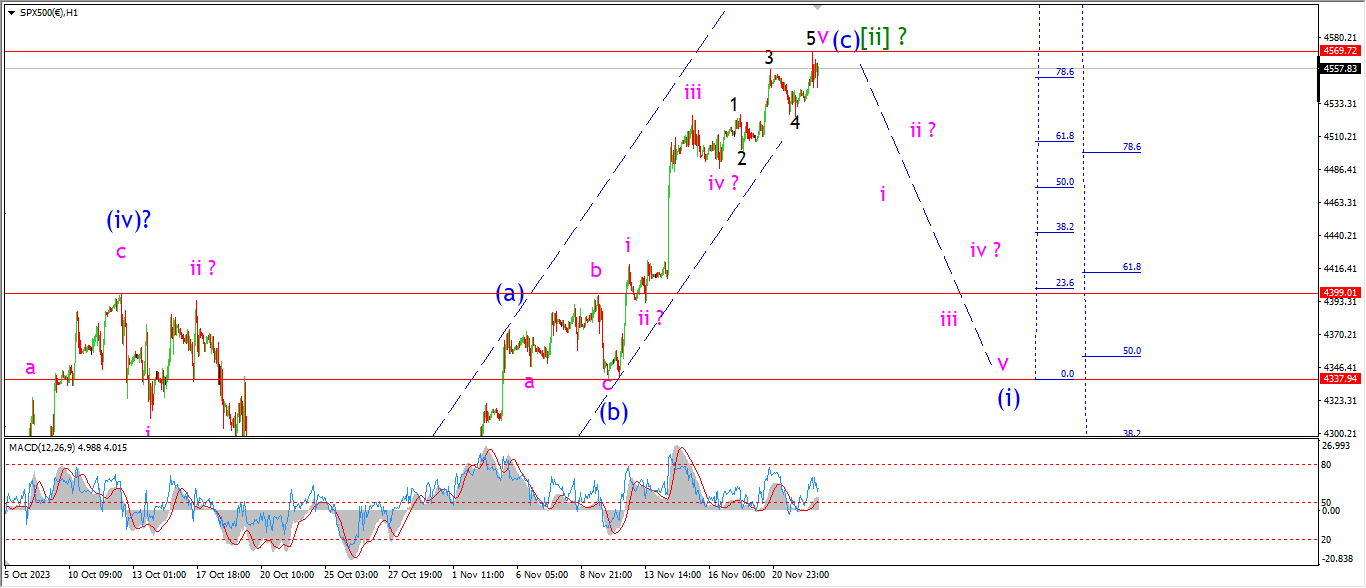Select the black 4557.83 current price label
This screenshot has width=1366, height=588.
[1339, 69]
